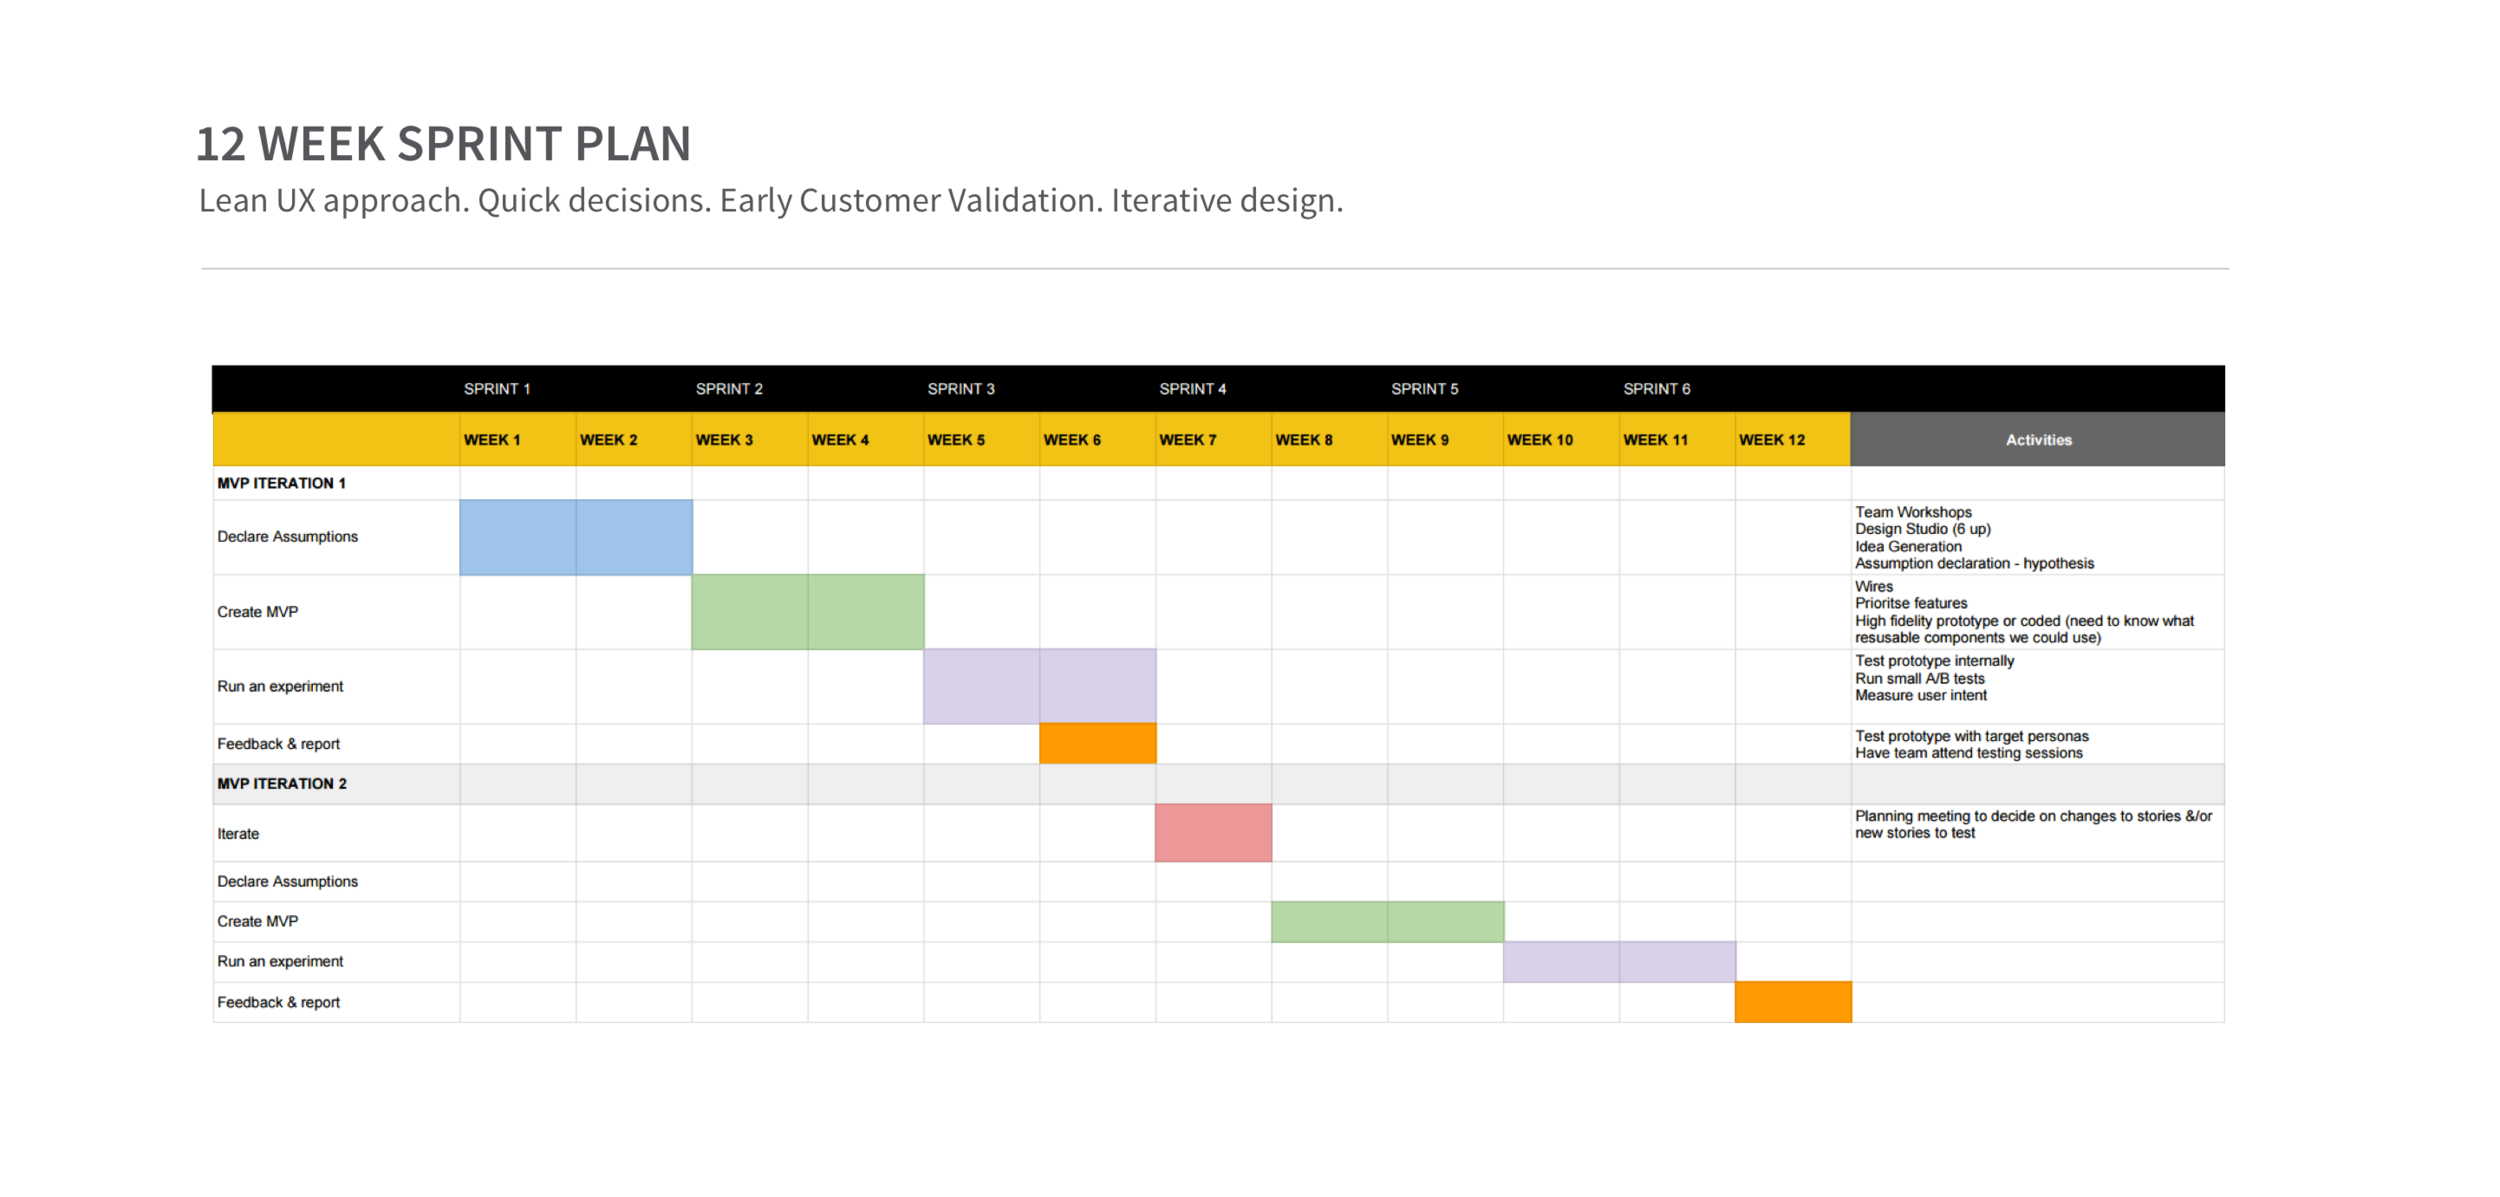Click the MVP ITERATION 1 row label

click(281, 483)
